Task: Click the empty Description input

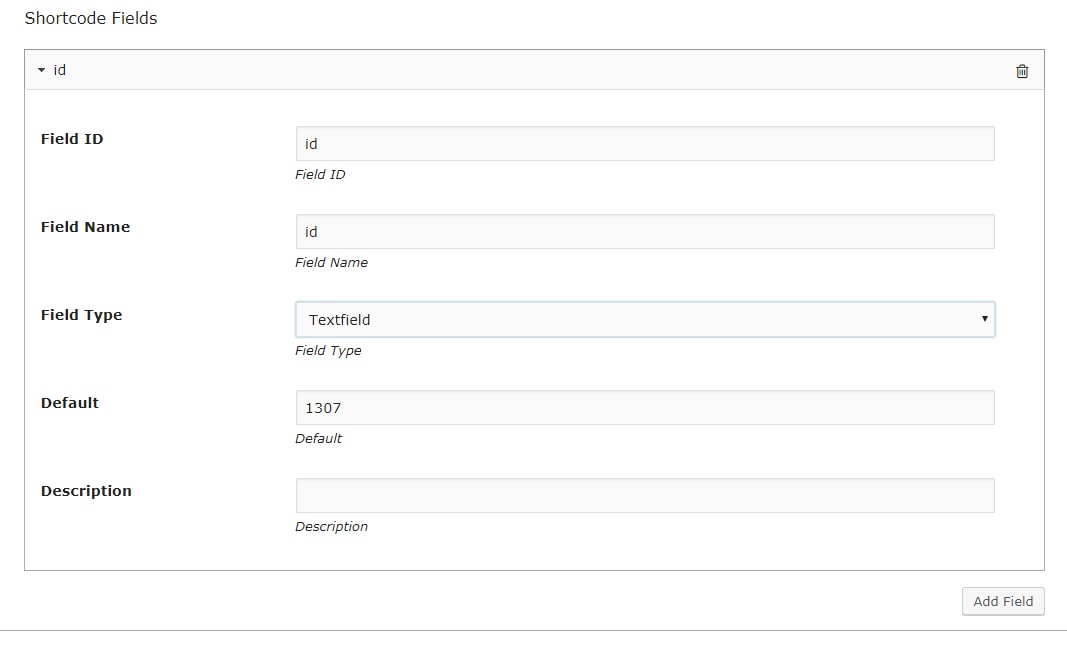Action: pyautogui.click(x=645, y=495)
